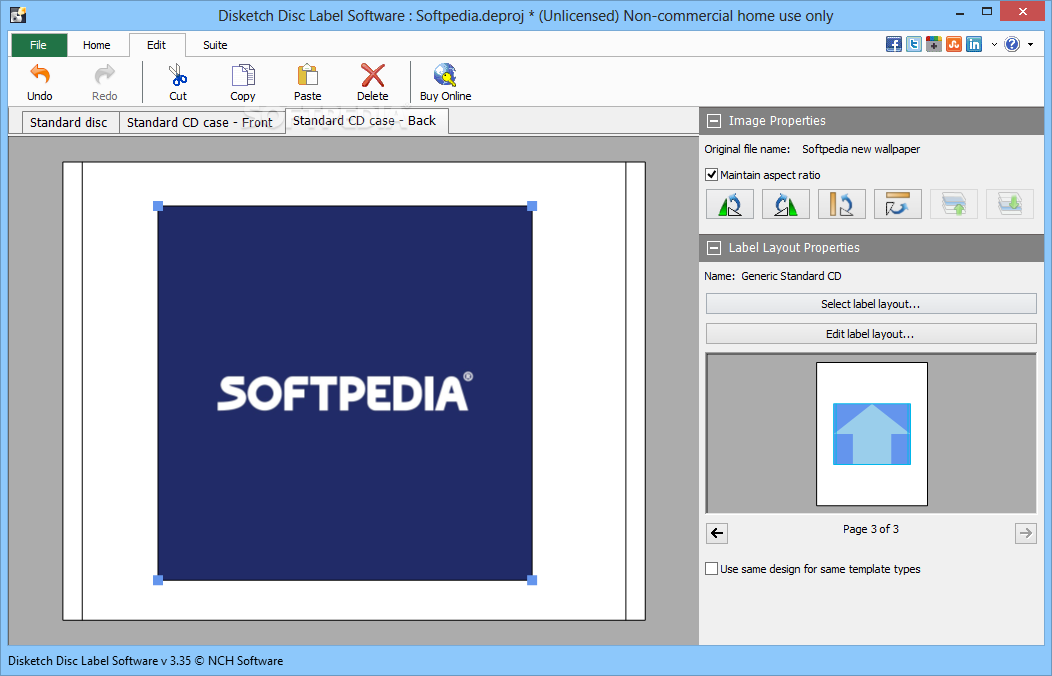The width and height of the screenshot is (1052, 676).
Task: Click the Redo toolbar icon
Action: click(x=105, y=82)
